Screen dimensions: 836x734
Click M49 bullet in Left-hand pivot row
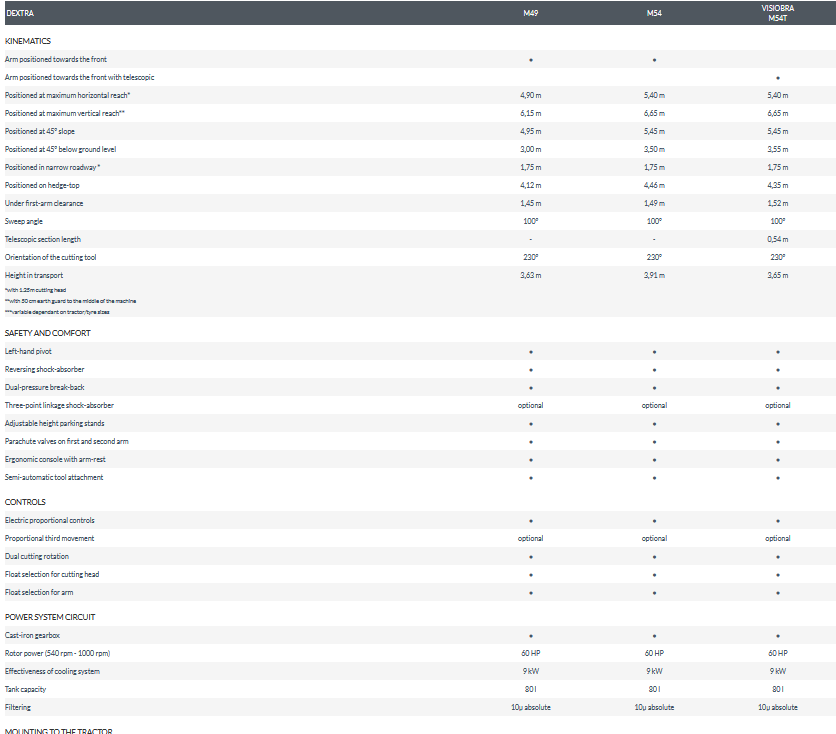coord(530,352)
